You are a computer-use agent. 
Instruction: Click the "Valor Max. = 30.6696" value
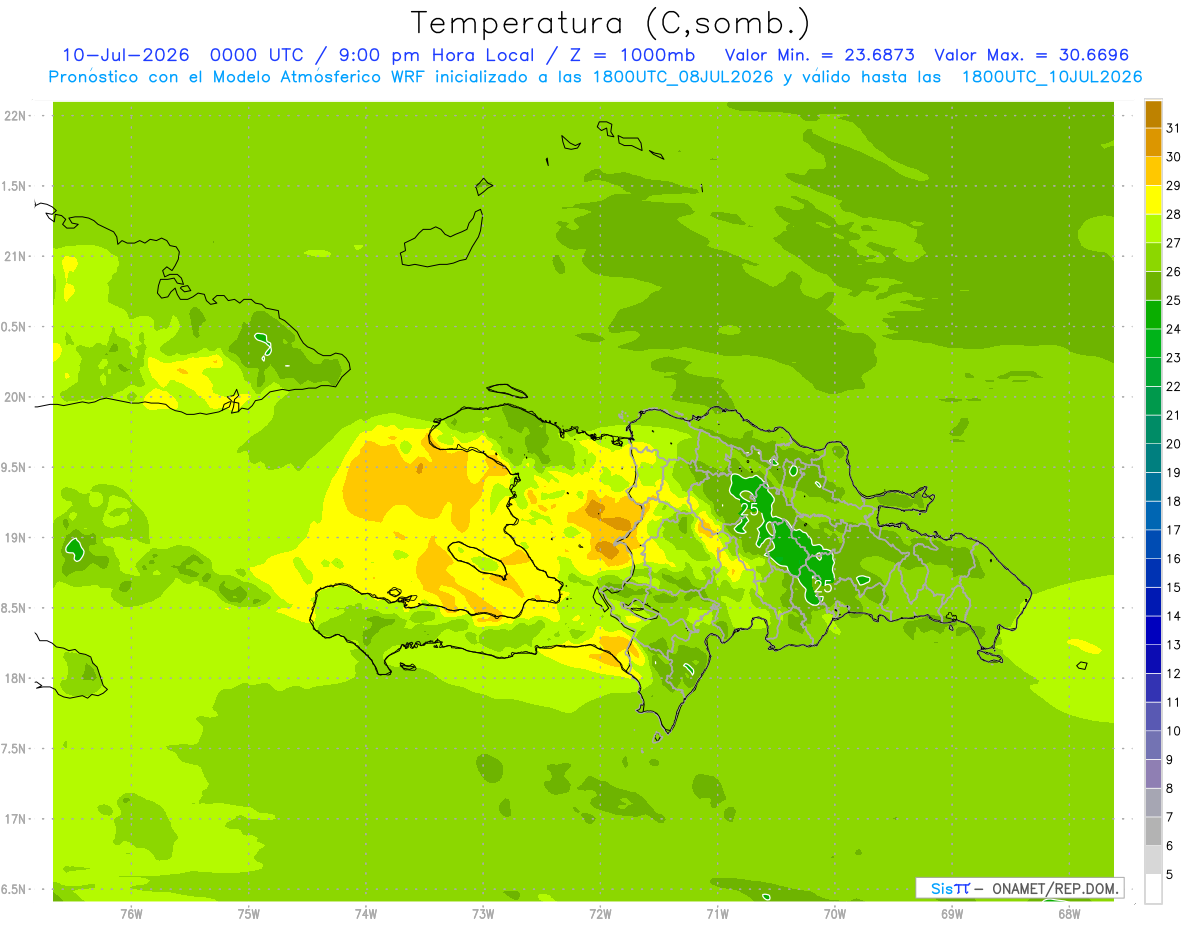tap(1031, 55)
